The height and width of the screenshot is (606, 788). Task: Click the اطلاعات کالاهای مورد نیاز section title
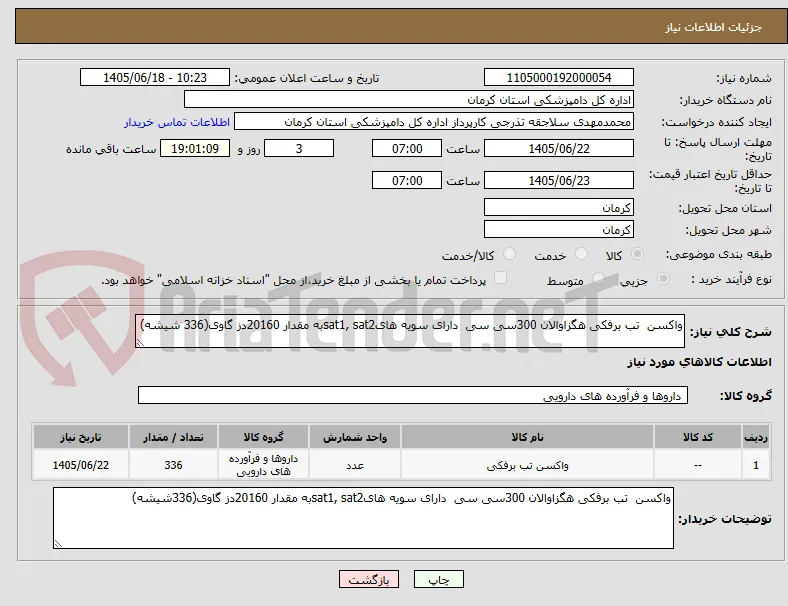point(699,362)
